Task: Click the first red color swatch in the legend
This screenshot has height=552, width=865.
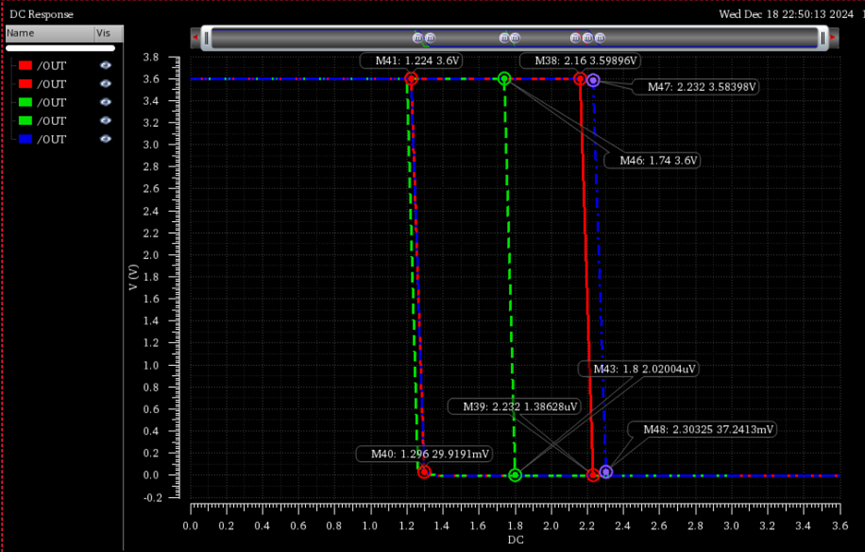Action: pos(25,65)
